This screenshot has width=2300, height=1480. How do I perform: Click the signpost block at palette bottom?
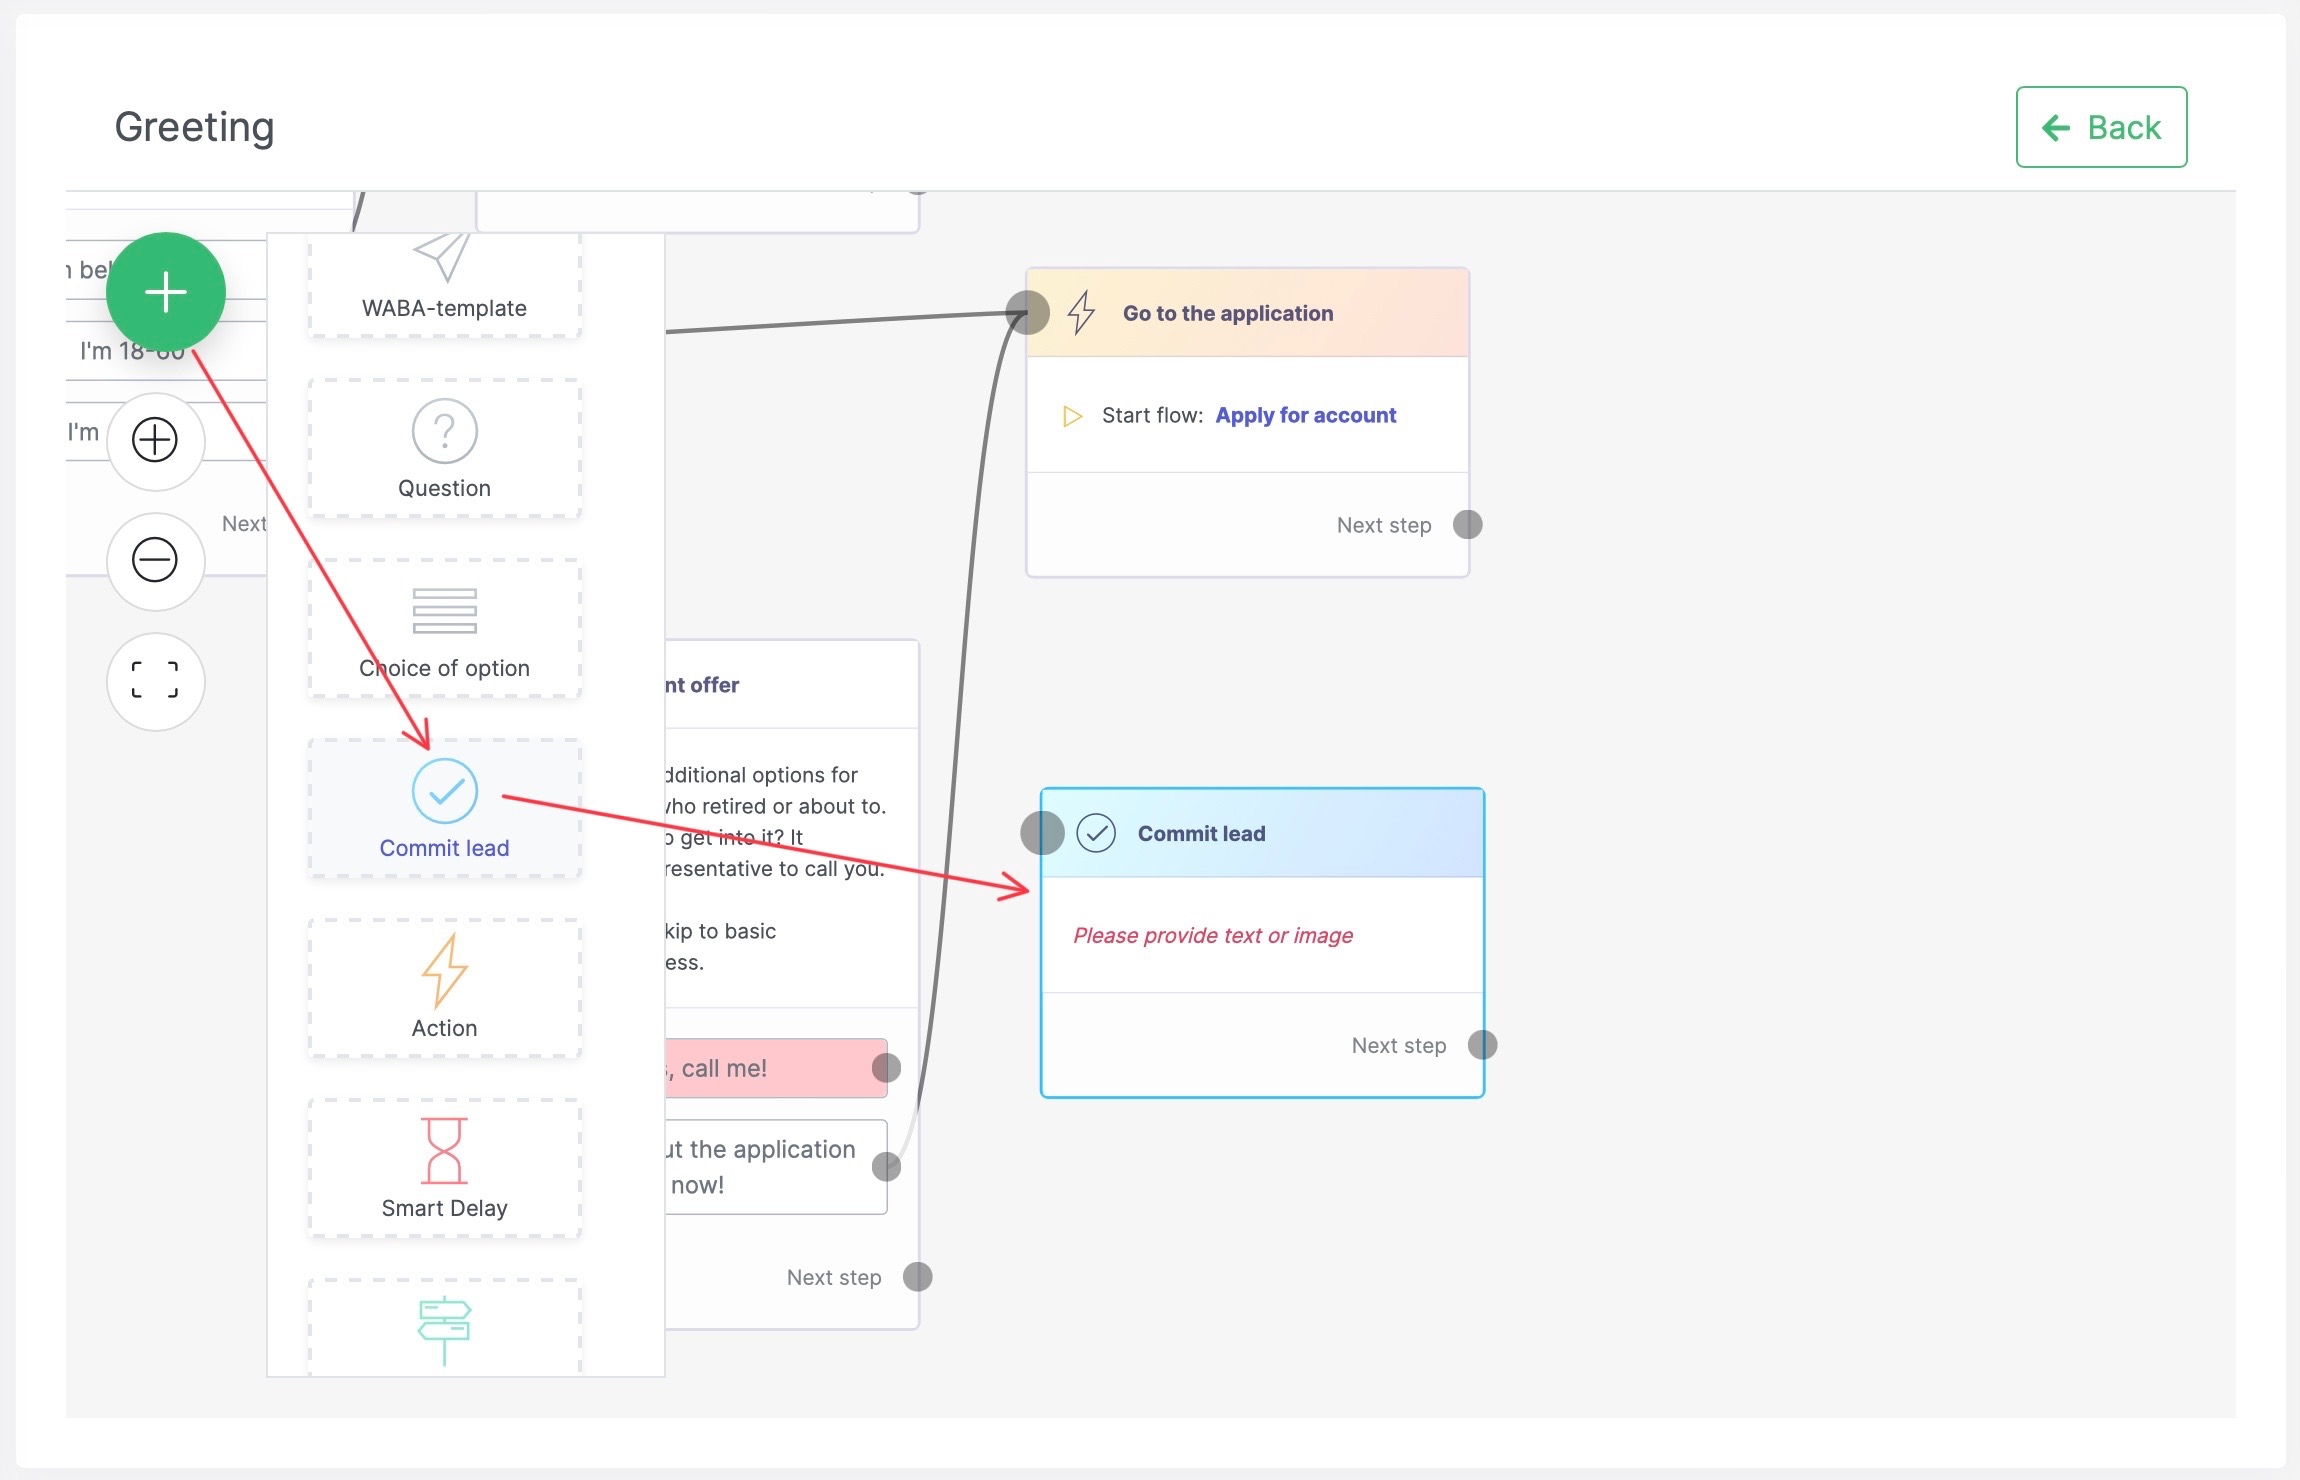pyautogui.click(x=444, y=1328)
